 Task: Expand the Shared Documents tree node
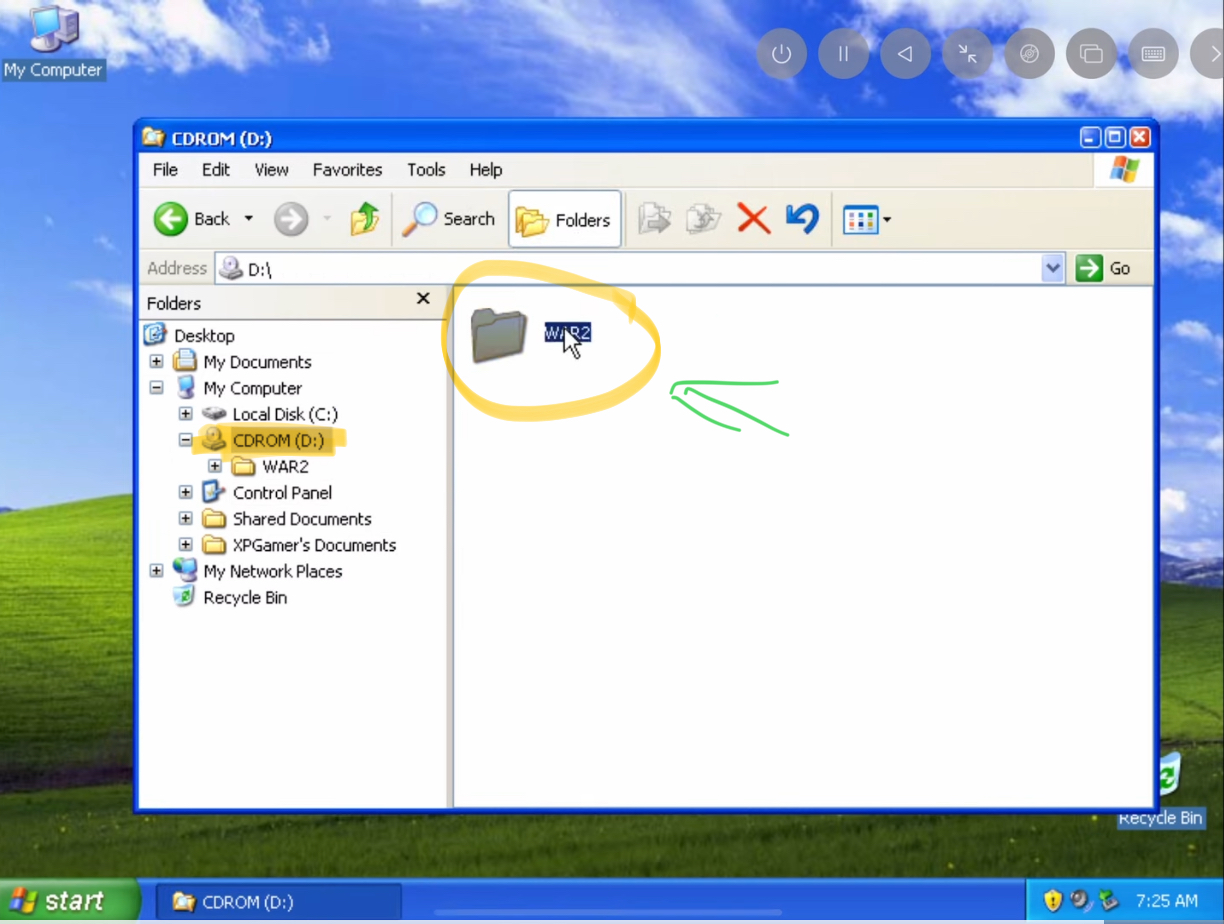(185, 518)
